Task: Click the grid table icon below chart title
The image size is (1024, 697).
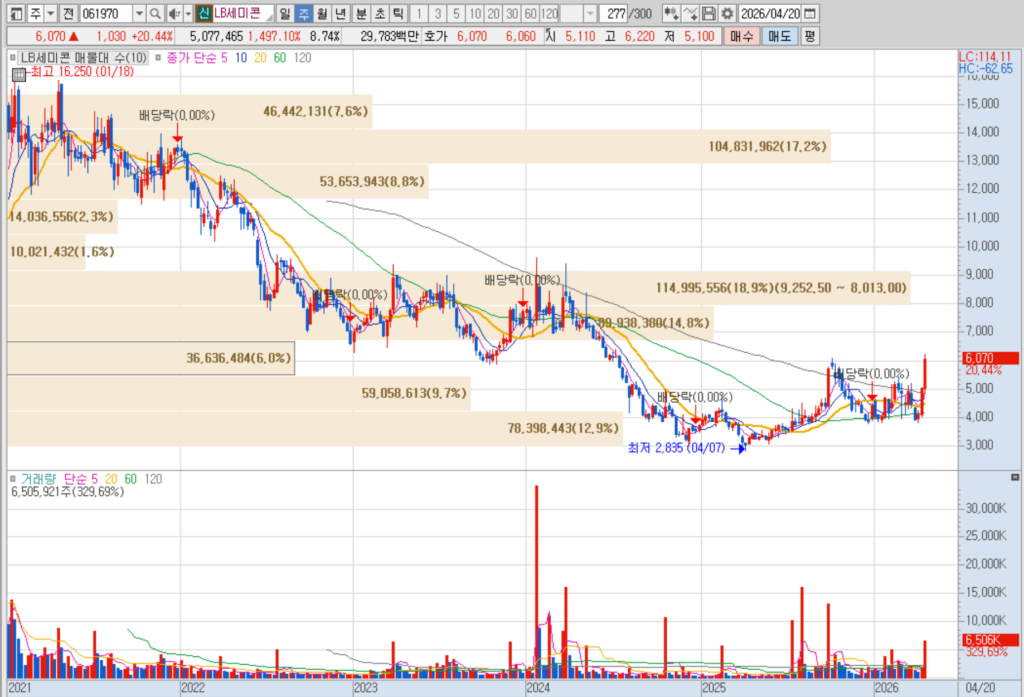Action: tap(19, 74)
